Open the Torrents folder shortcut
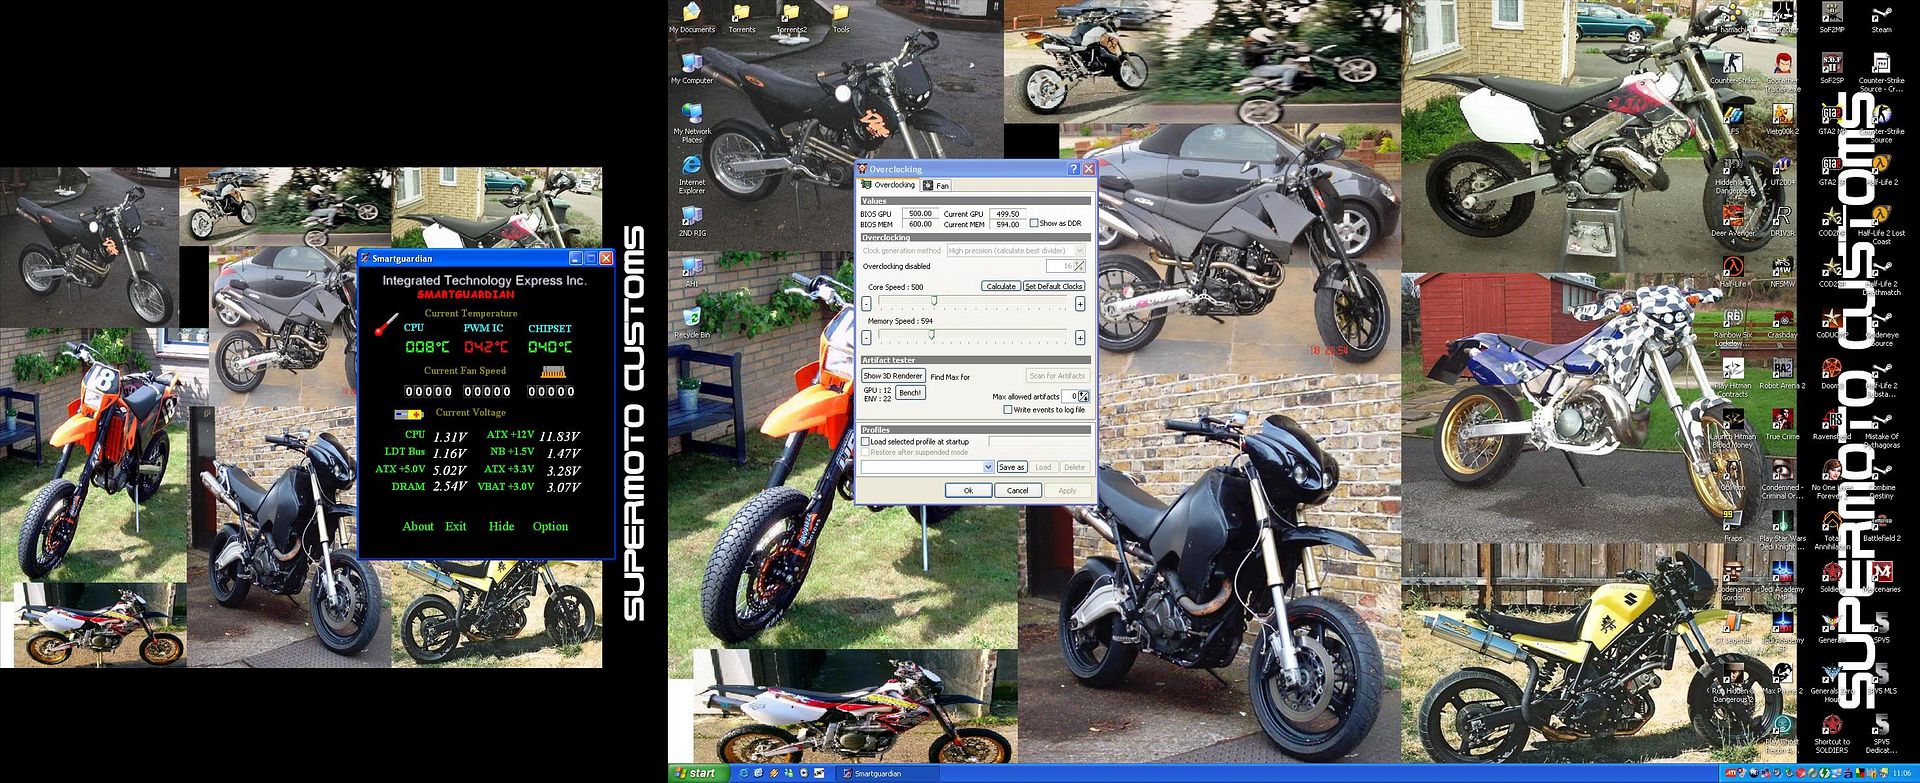The image size is (1920, 783). tap(741, 16)
